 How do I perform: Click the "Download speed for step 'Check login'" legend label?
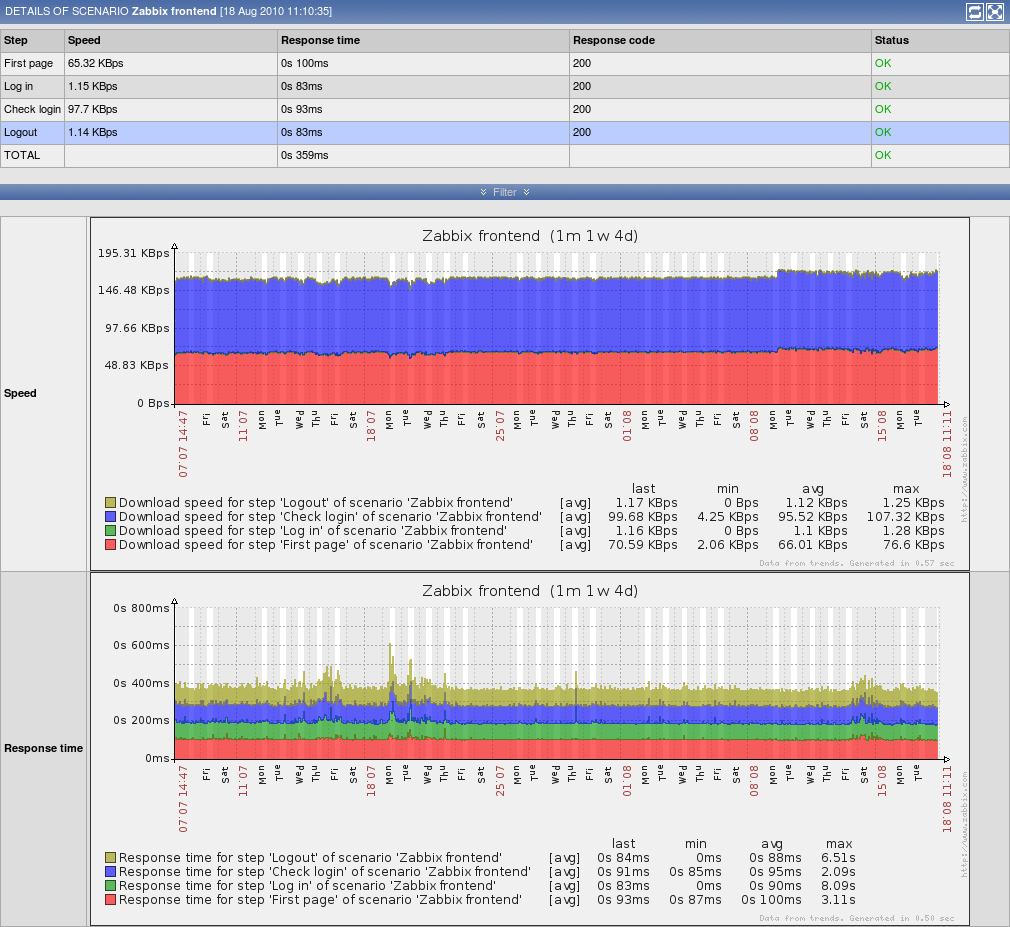[330, 517]
